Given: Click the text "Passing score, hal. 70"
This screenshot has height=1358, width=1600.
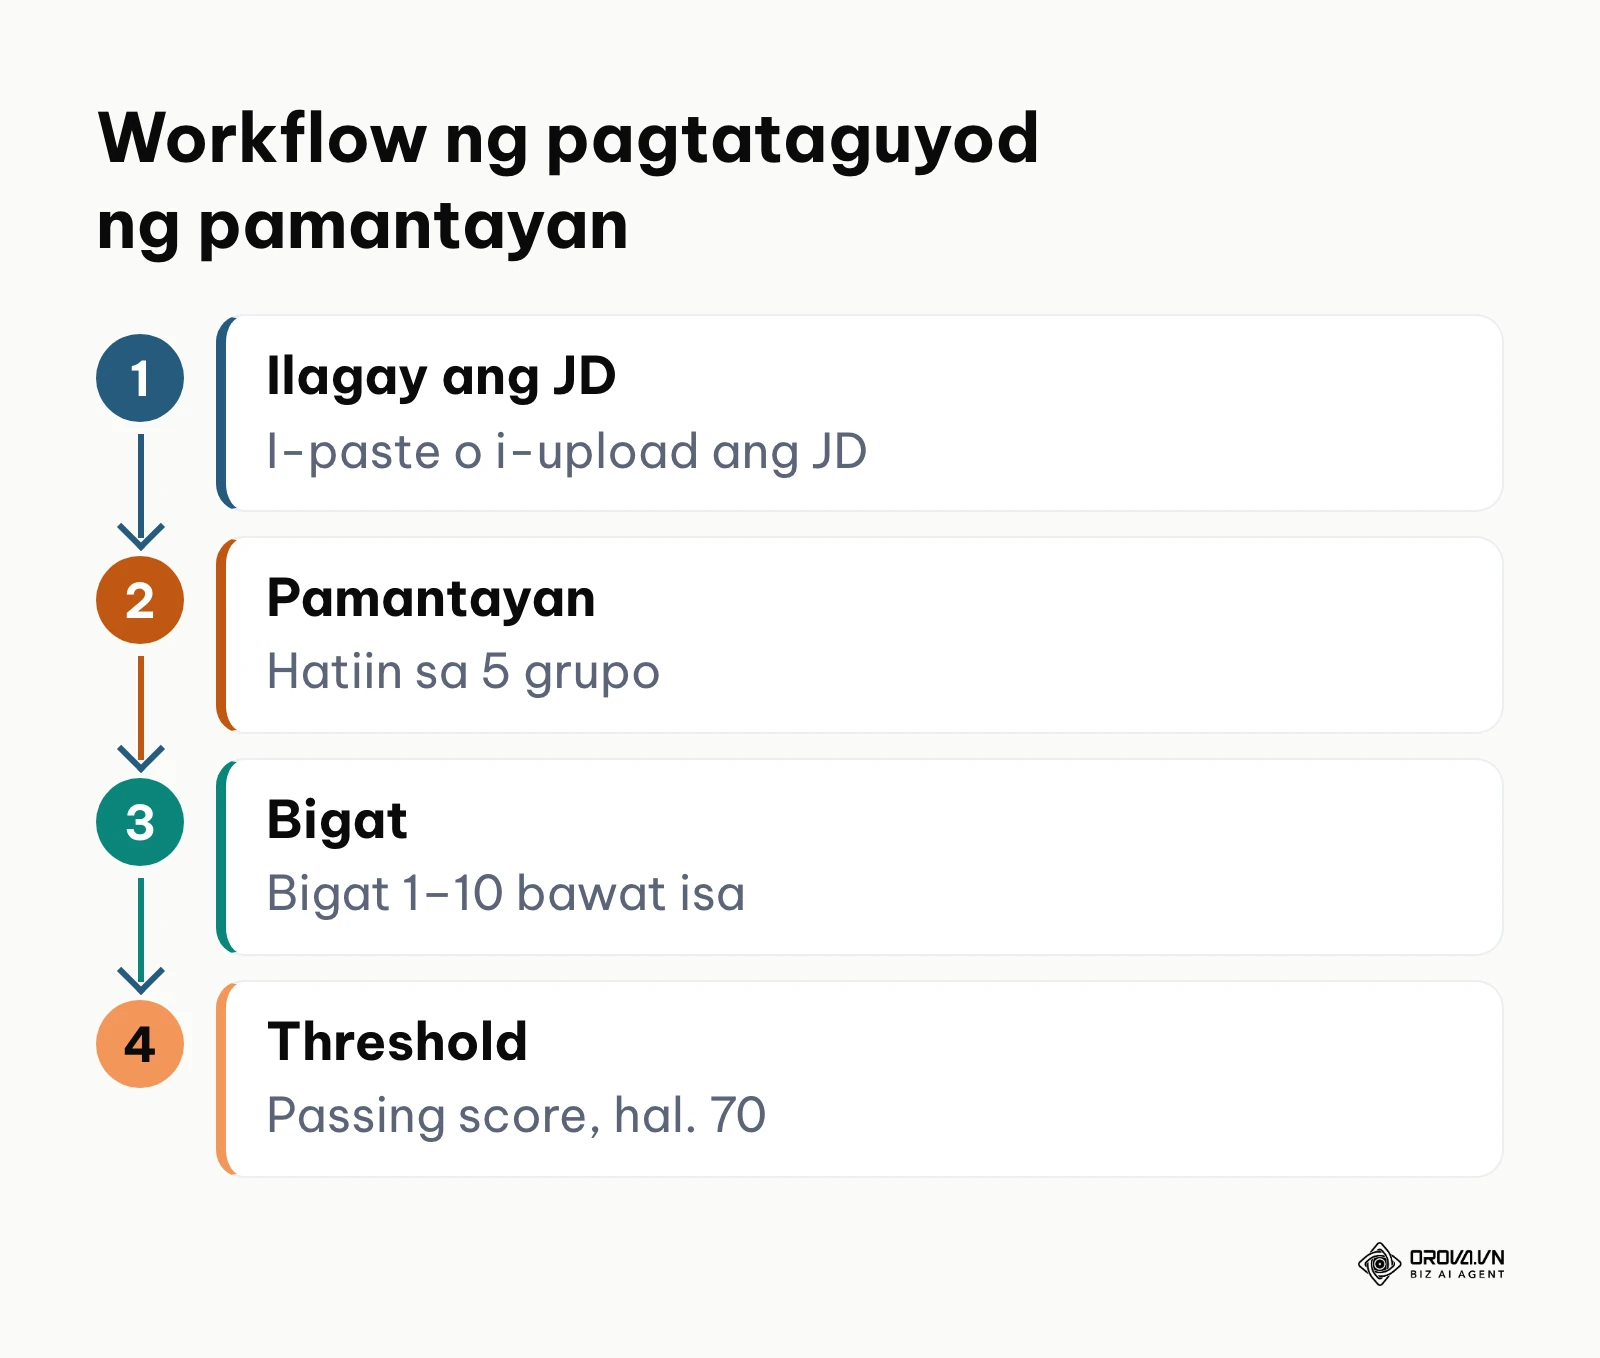Looking at the screenshot, I should [x=516, y=1116].
